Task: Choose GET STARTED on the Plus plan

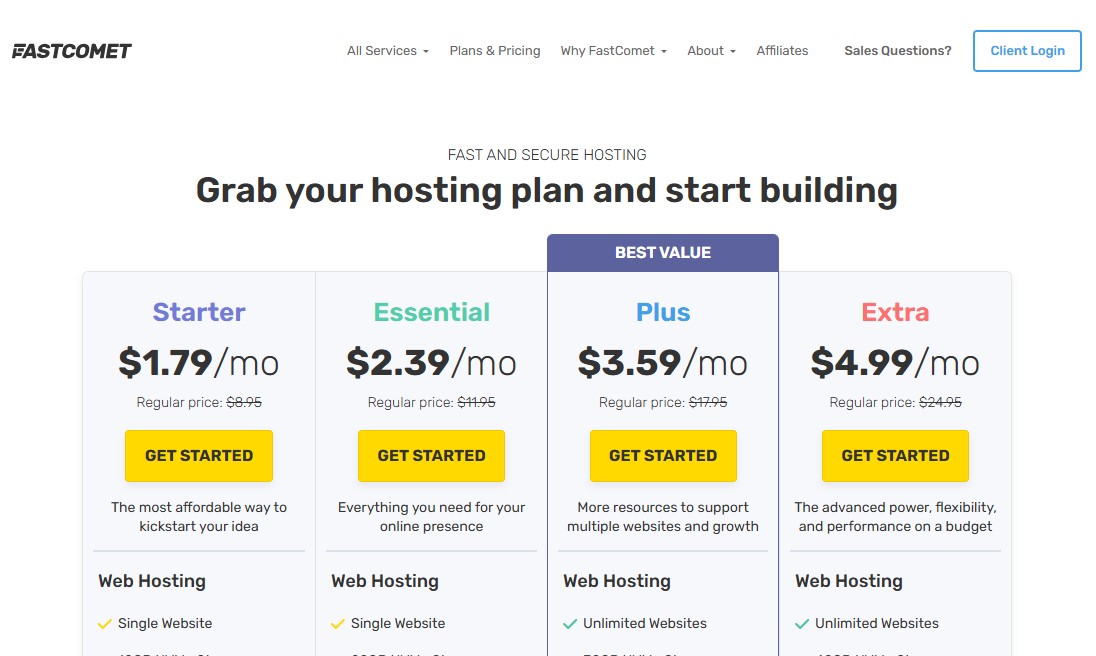Action: pos(663,455)
